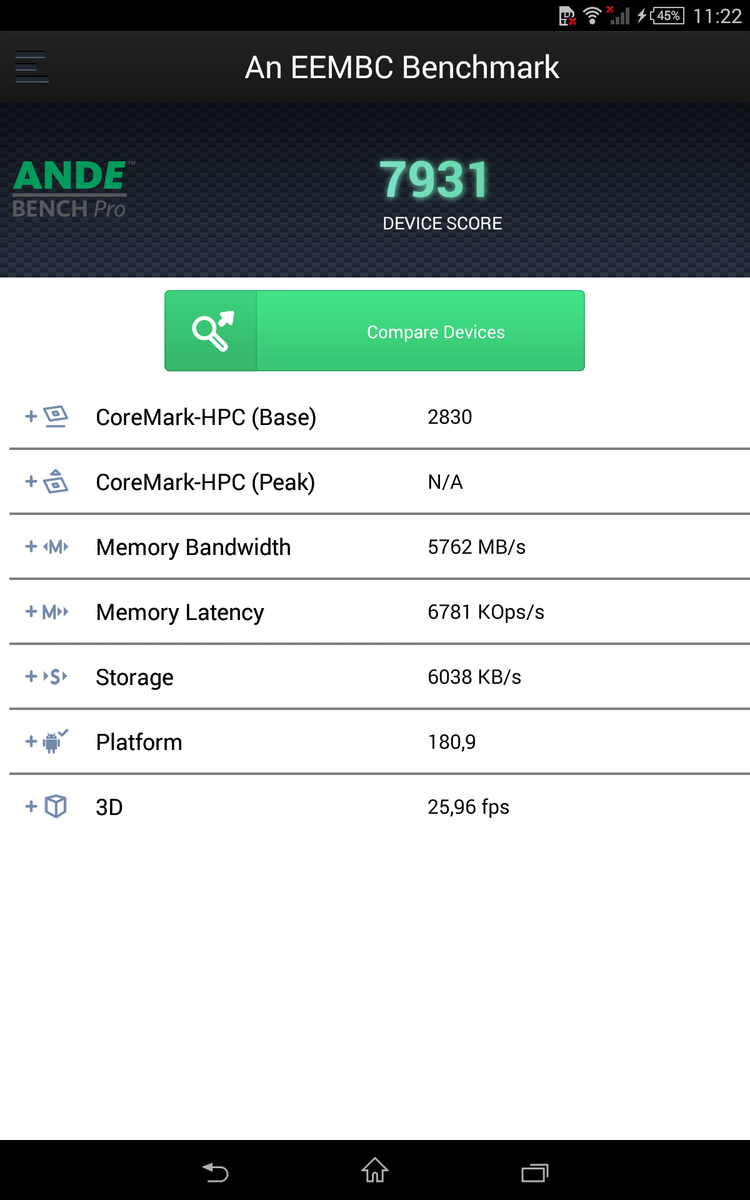Select the Memory Latency row label

(x=180, y=612)
